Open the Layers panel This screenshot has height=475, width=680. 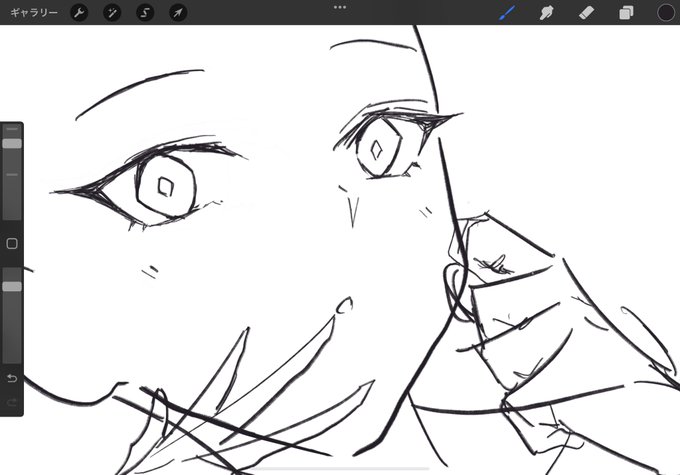point(626,13)
